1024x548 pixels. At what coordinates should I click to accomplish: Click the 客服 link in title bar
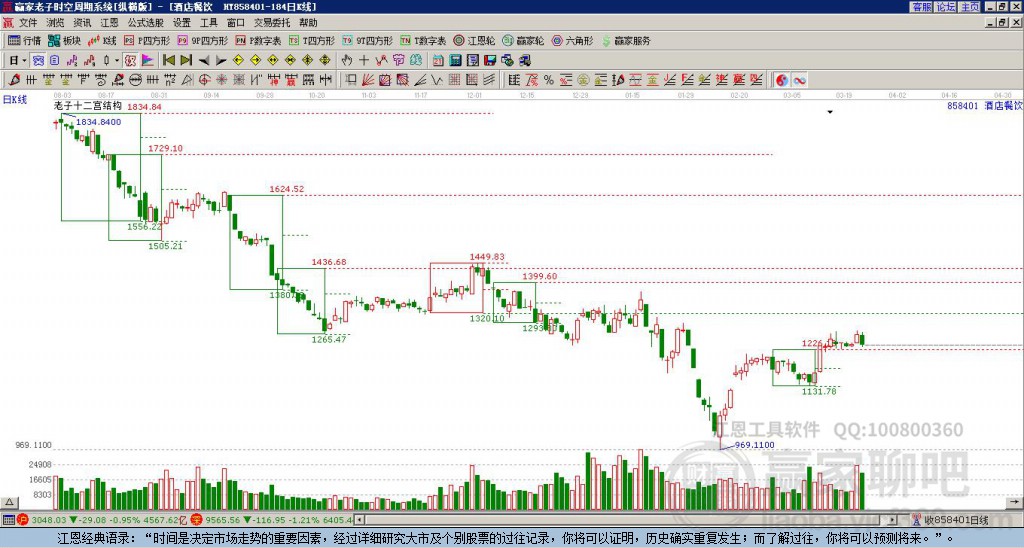click(x=921, y=7)
